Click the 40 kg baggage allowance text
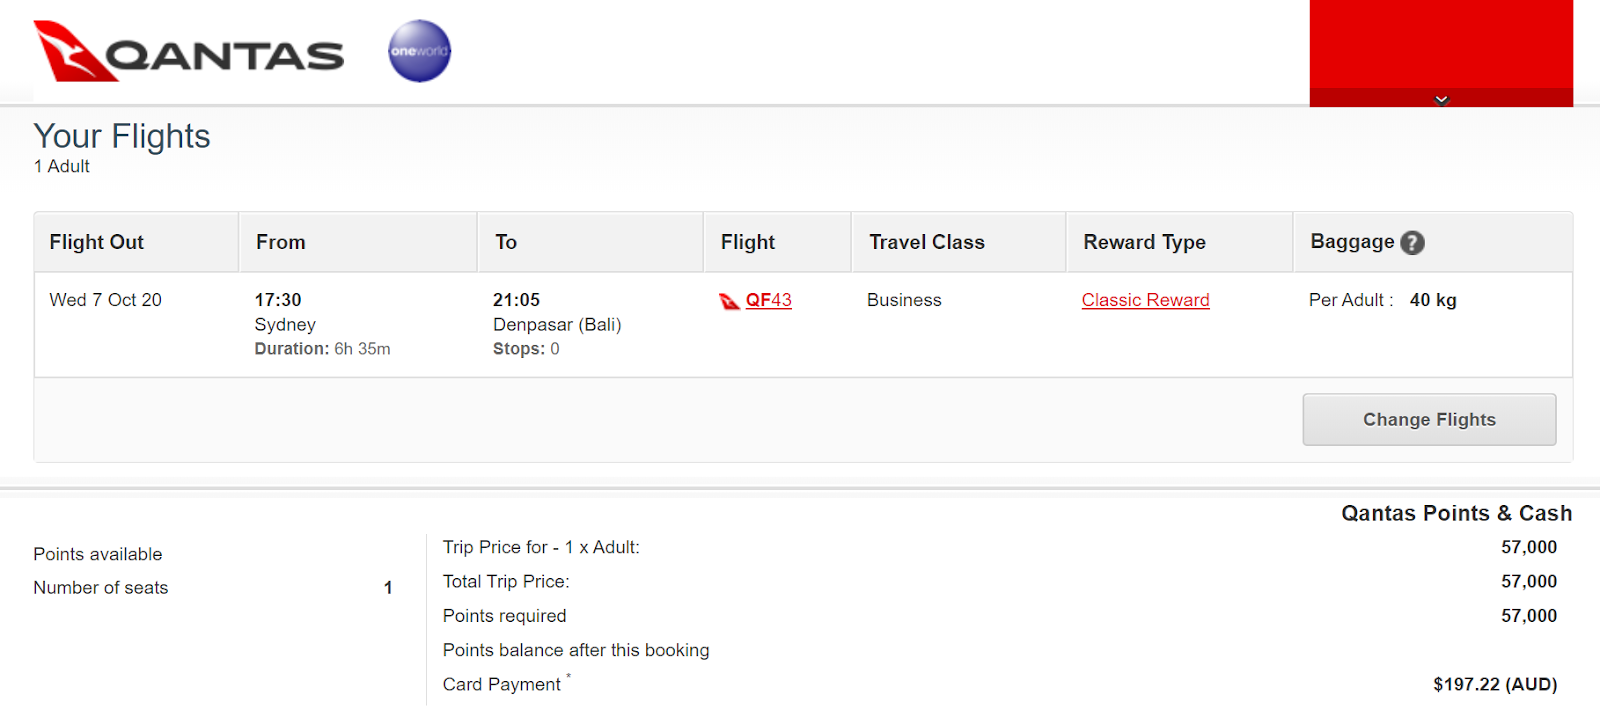This screenshot has width=1600, height=717. pyautogui.click(x=1433, y=300)
